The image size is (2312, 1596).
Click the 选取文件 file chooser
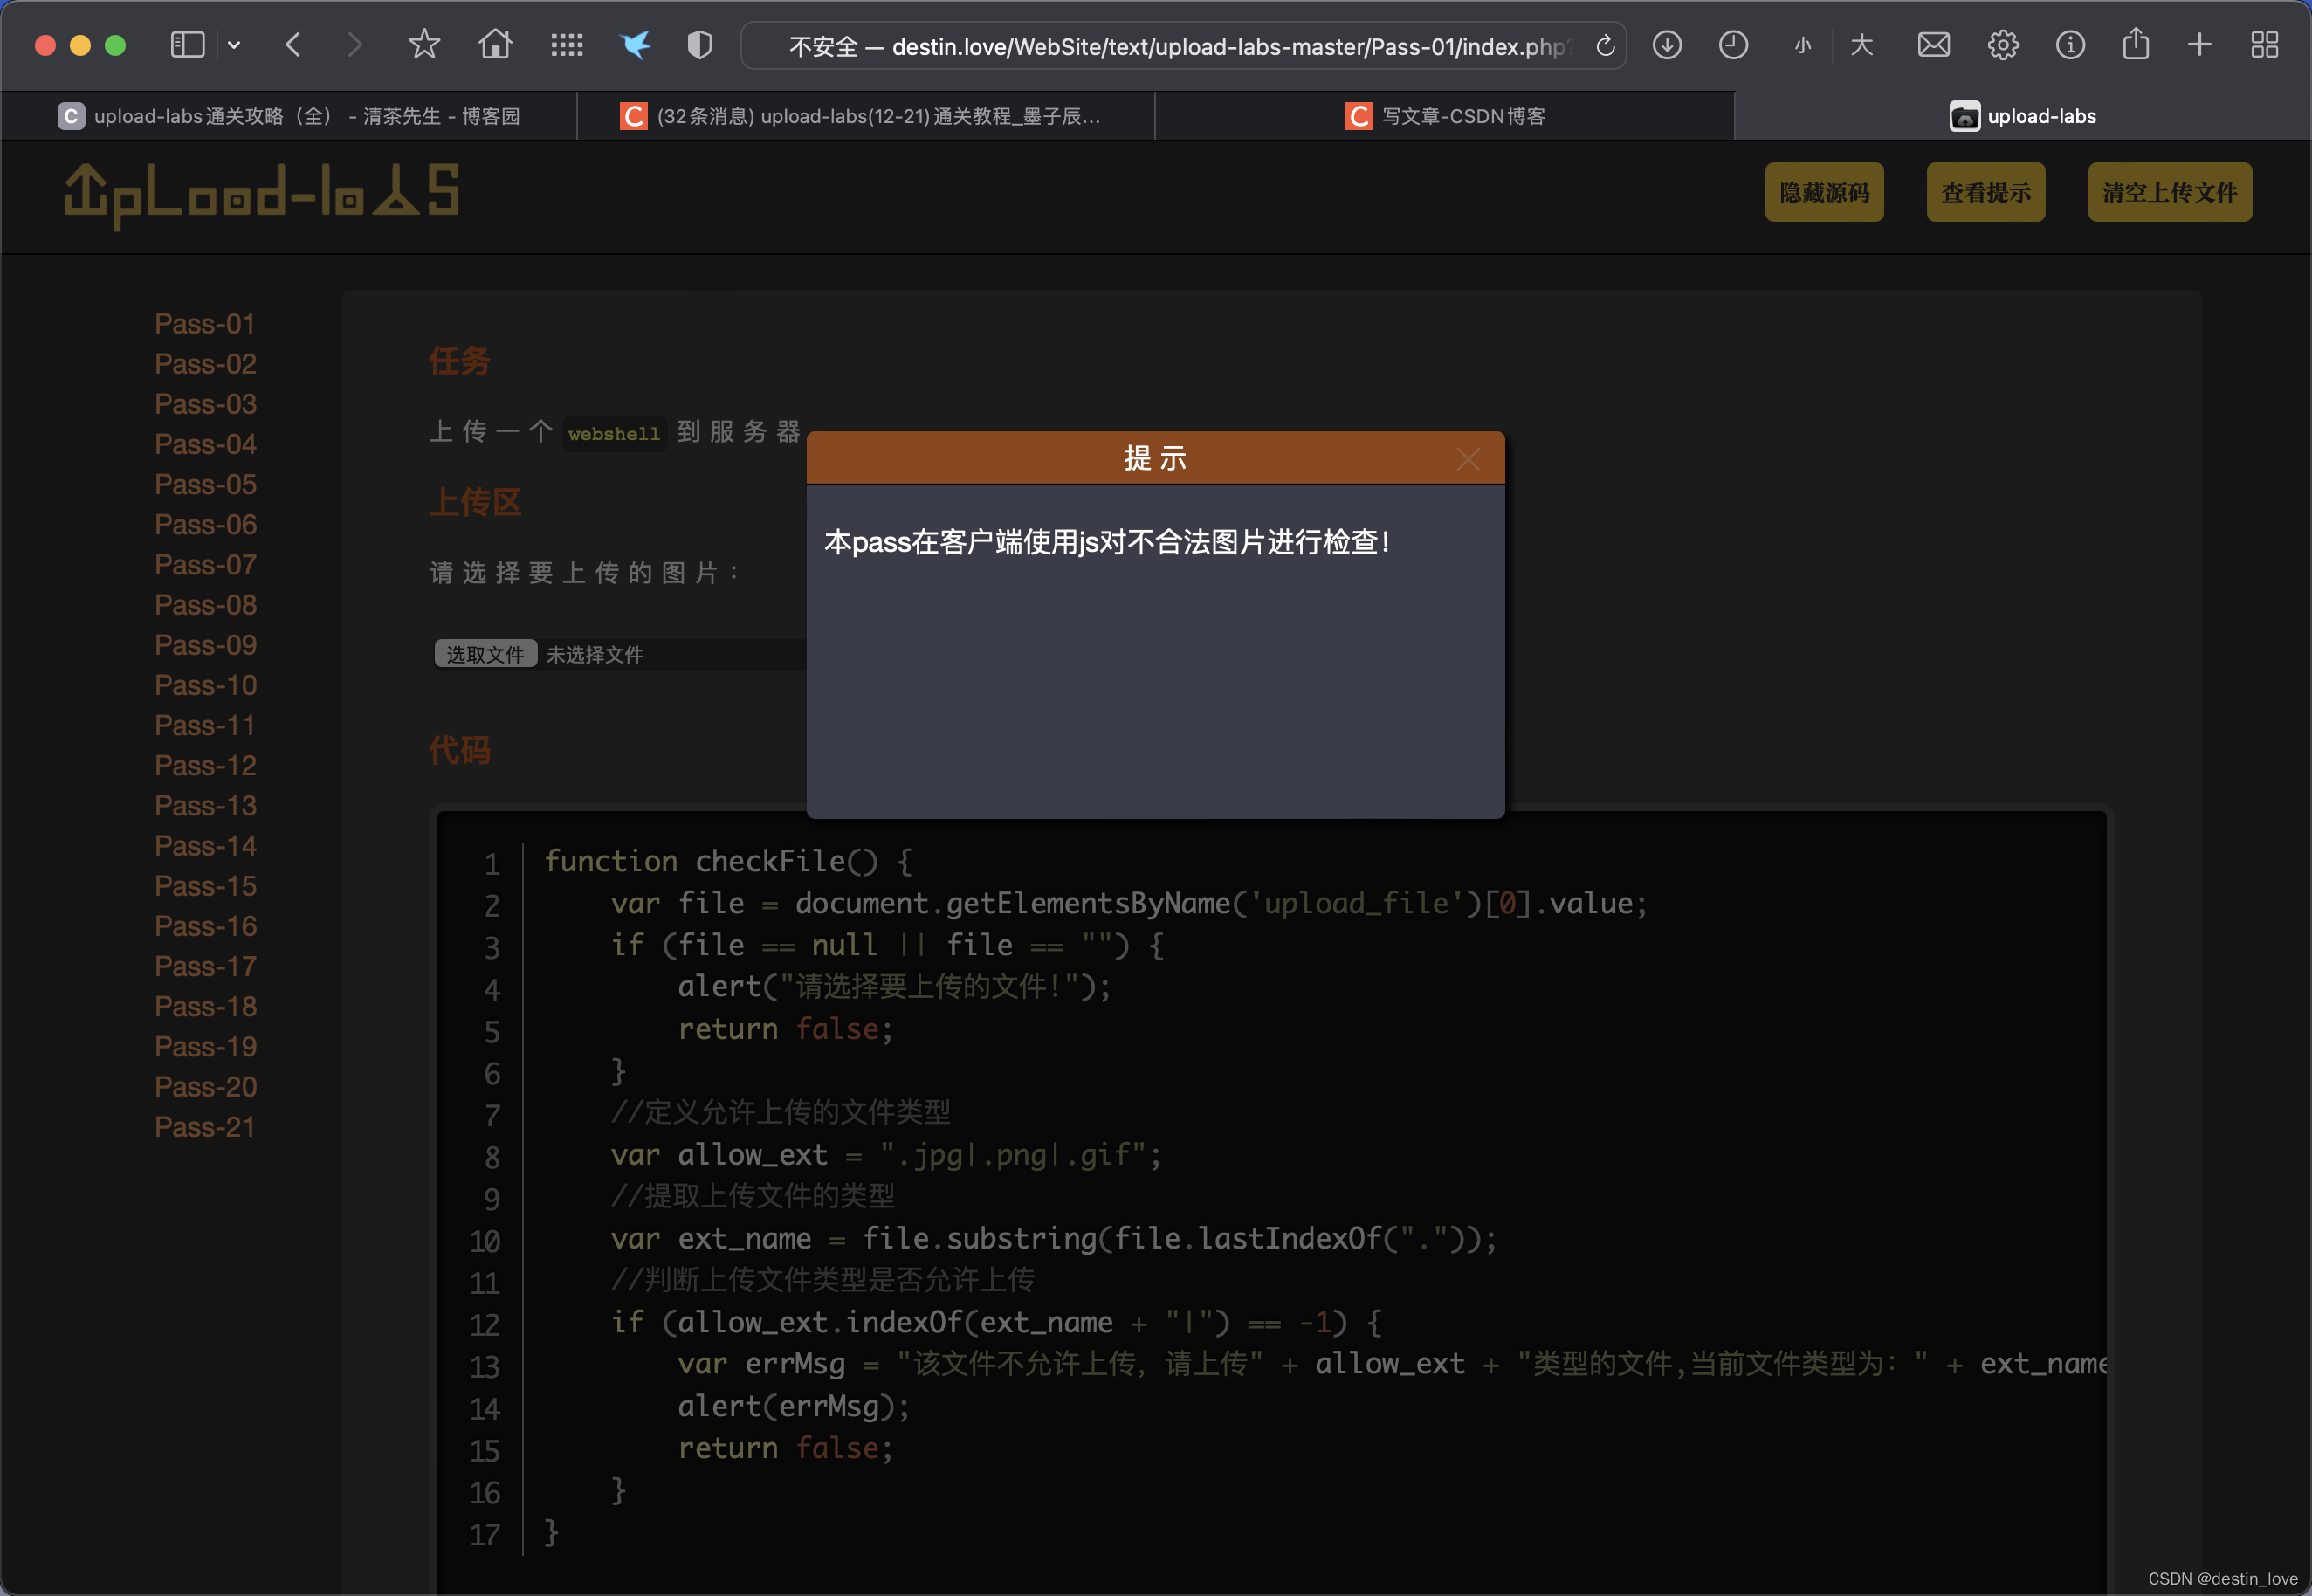coord(485,654)
